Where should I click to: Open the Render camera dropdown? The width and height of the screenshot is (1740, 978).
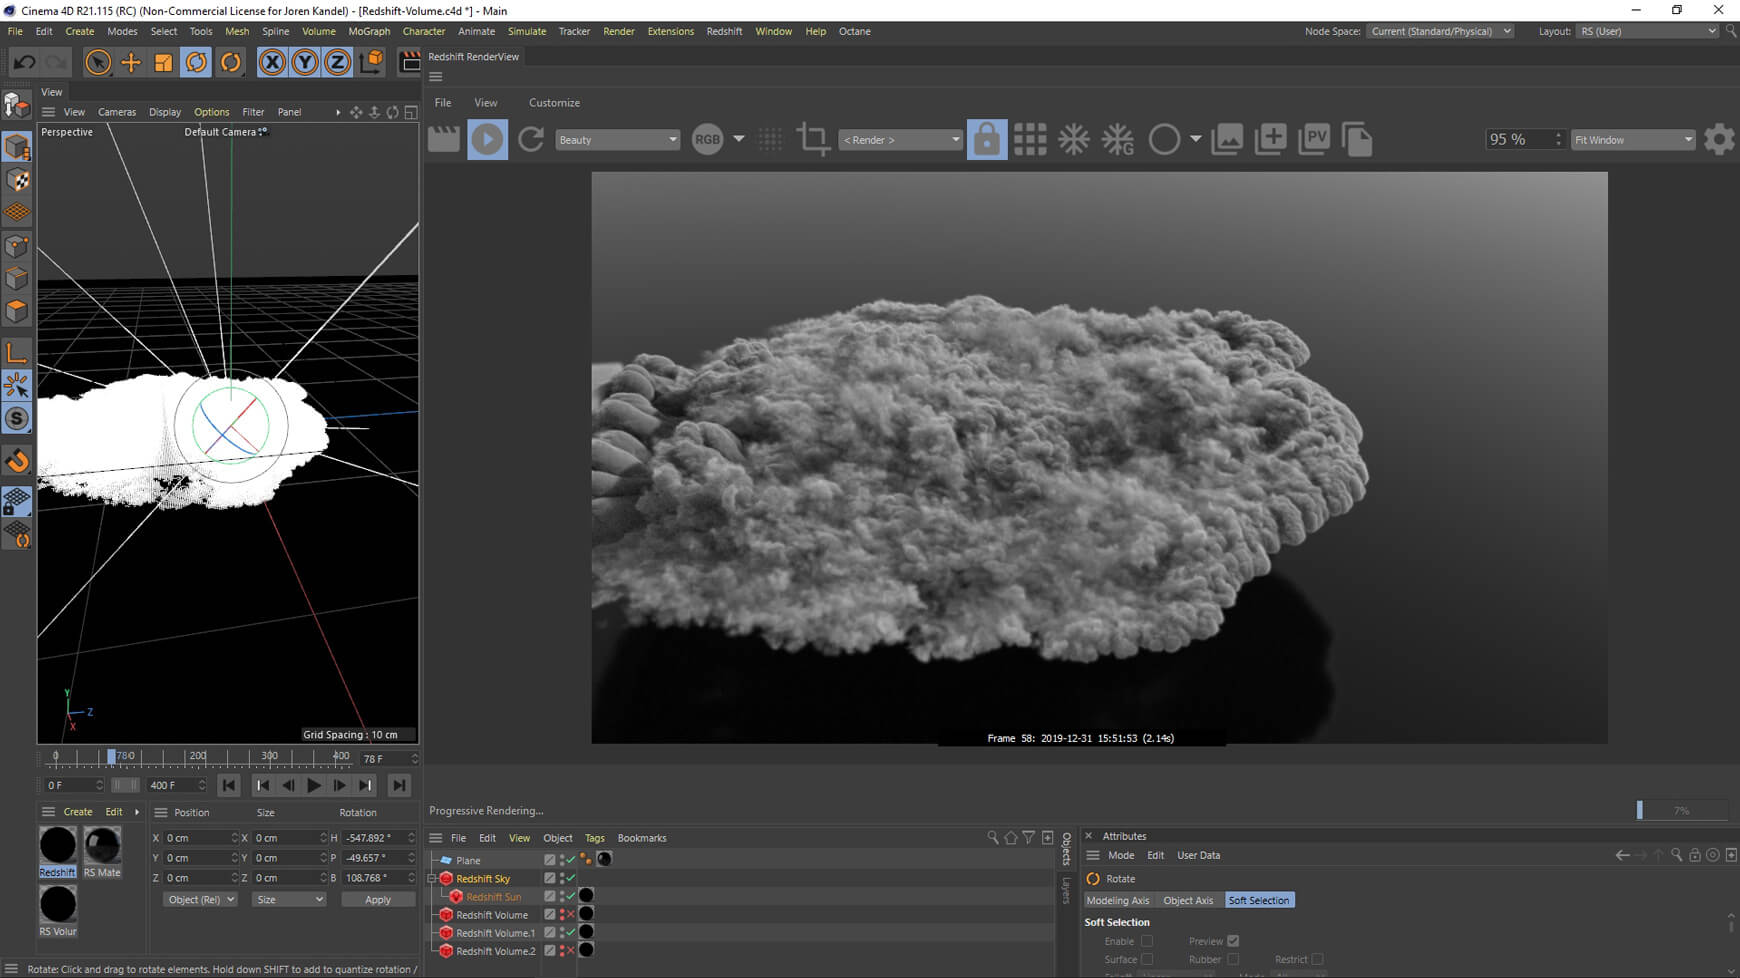(x=901, y=140)
